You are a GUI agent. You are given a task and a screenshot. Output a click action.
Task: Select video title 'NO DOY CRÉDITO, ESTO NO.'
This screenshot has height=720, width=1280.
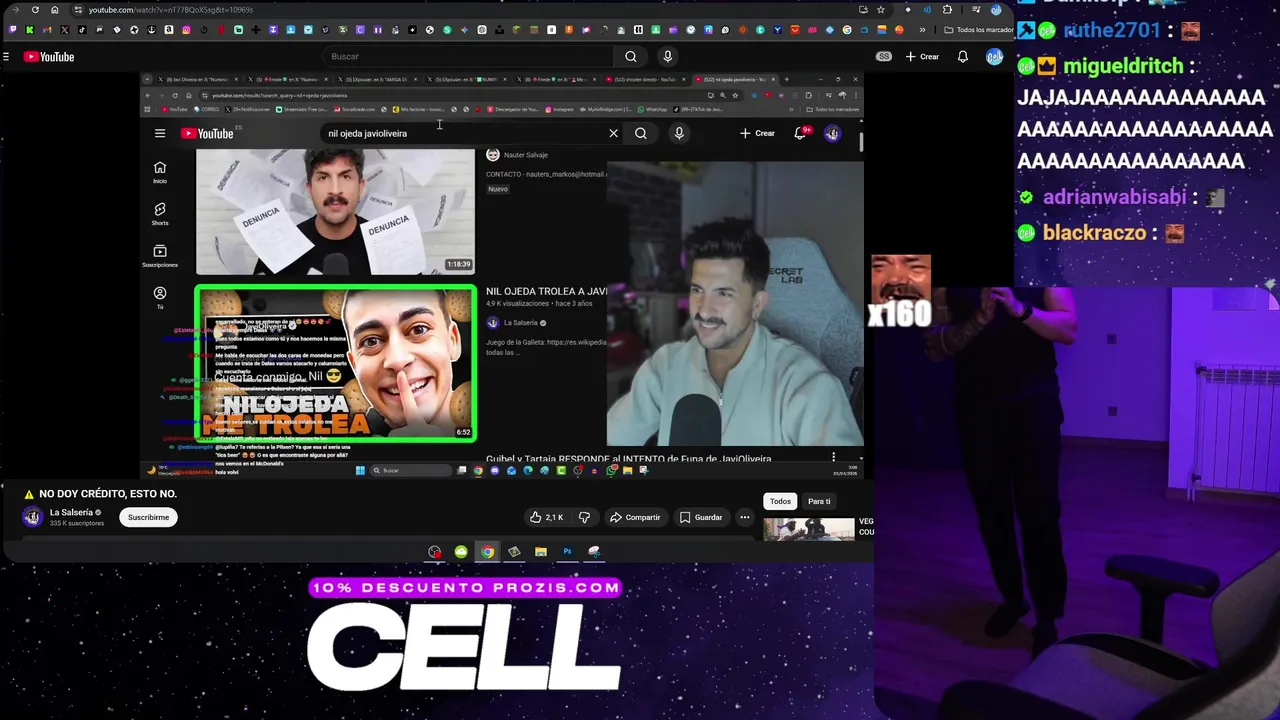108,494
